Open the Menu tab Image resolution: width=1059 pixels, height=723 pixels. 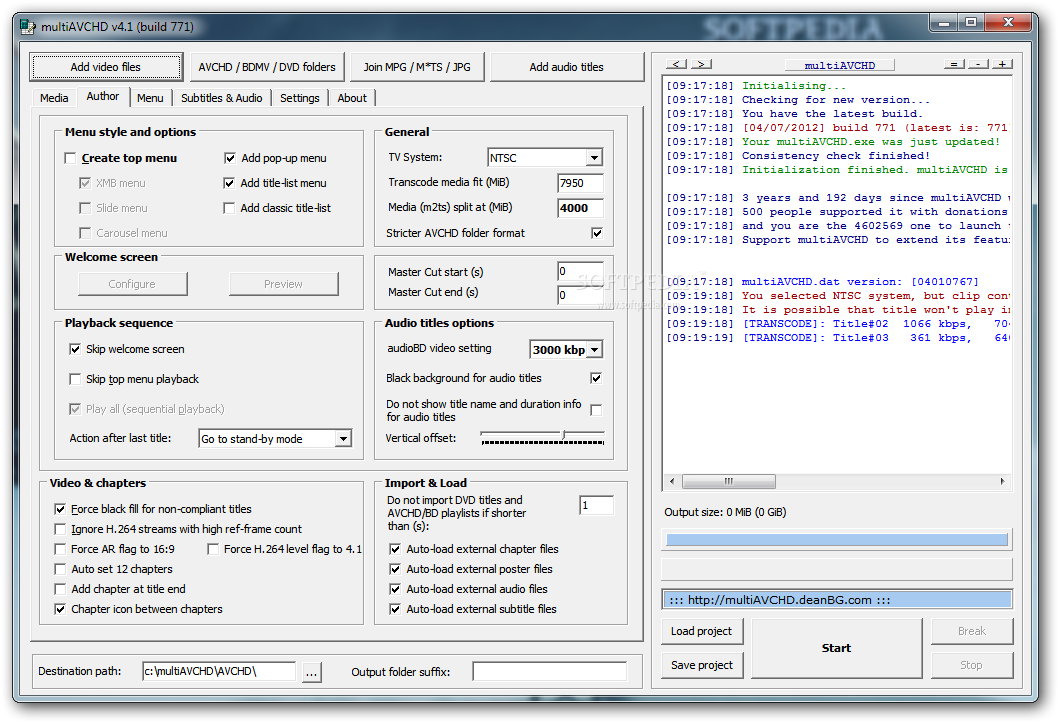click(150, 98)
